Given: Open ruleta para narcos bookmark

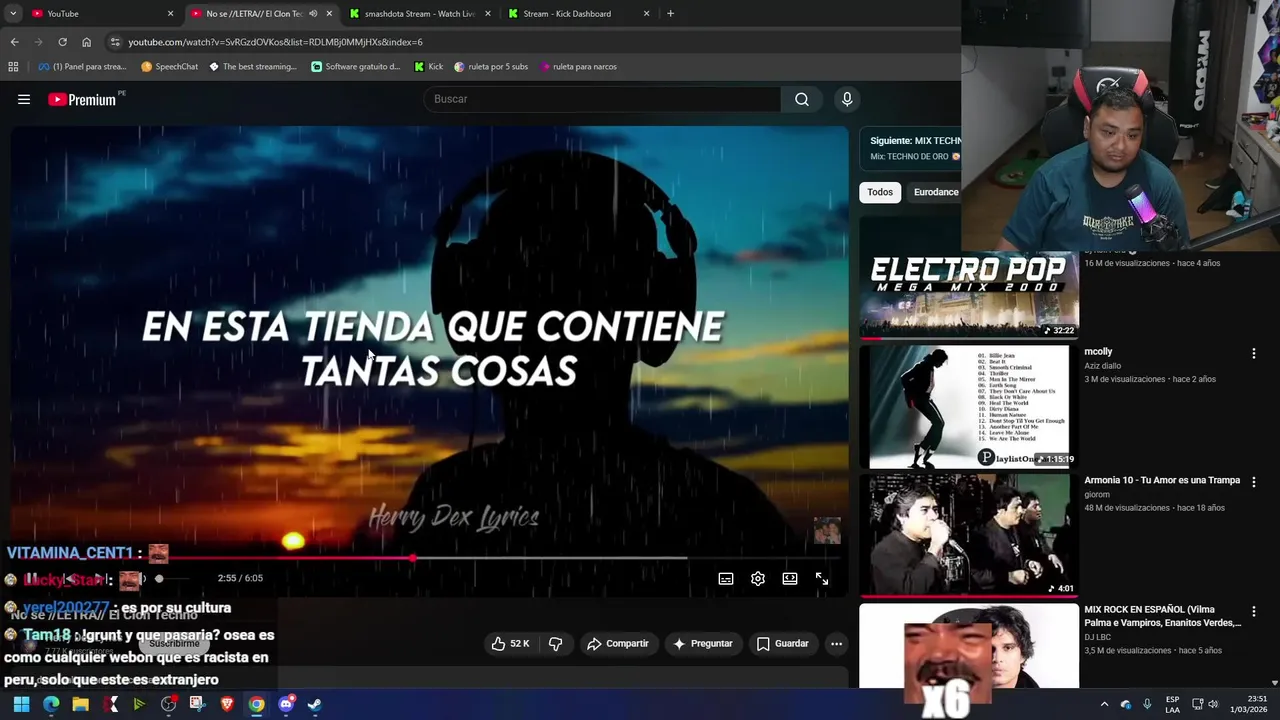Looking at the screenshot, I should pos(578,67).
